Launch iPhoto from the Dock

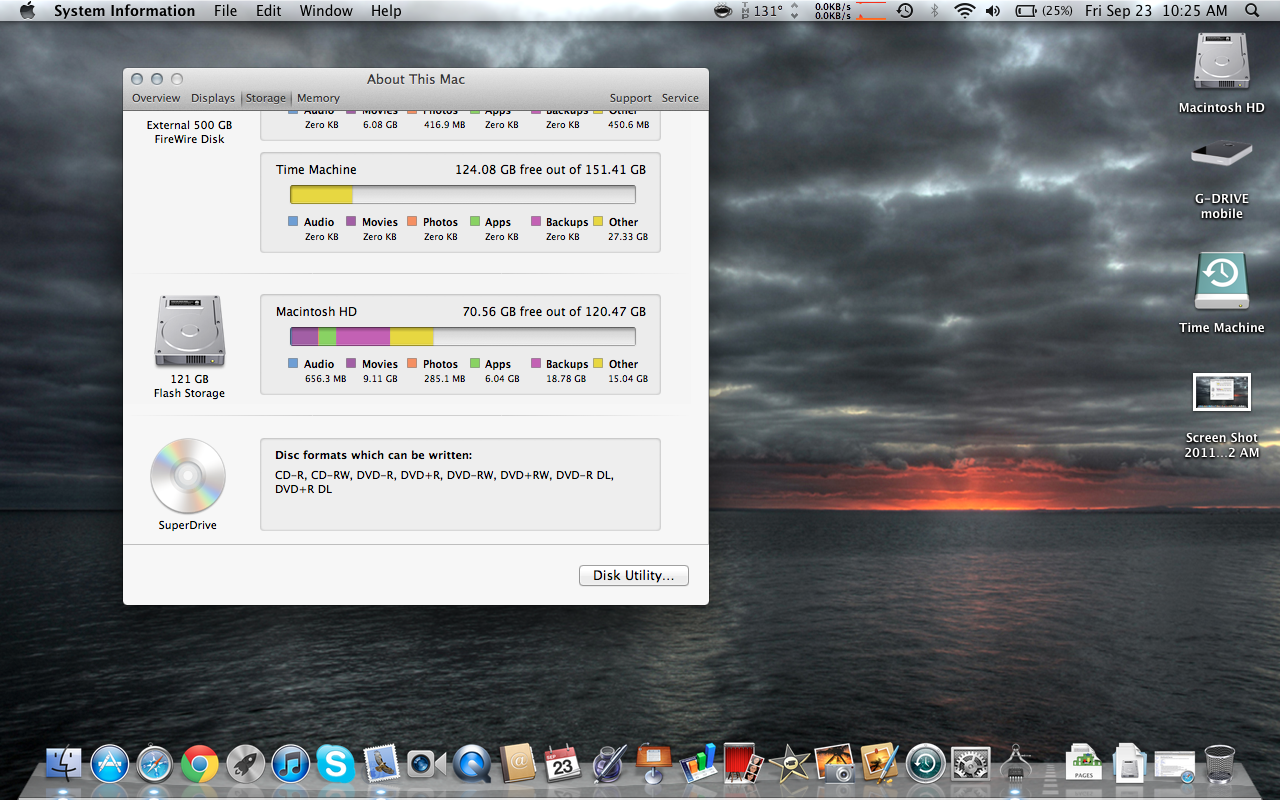(835, 765)
